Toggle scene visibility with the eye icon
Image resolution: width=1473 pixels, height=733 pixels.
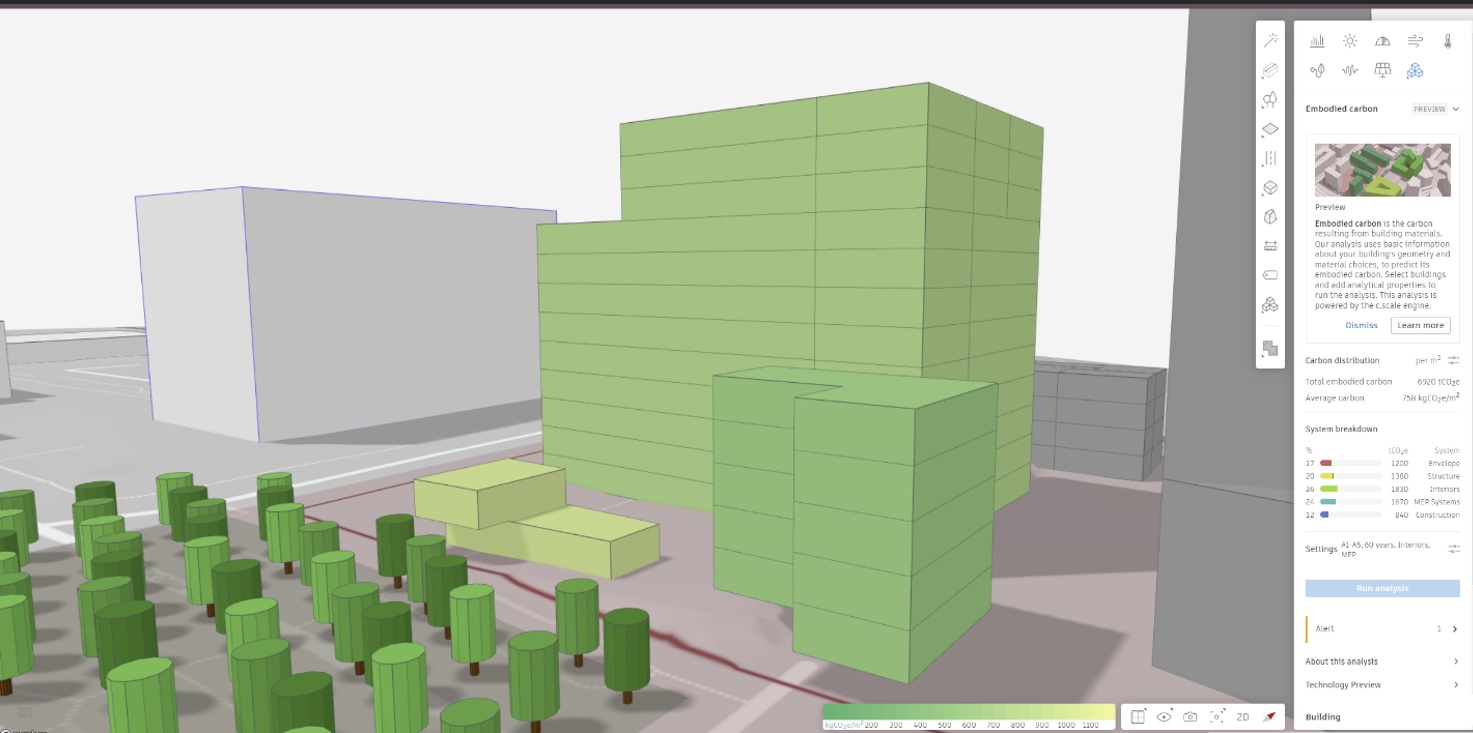pyautogui.click(x=1163, y=716)
